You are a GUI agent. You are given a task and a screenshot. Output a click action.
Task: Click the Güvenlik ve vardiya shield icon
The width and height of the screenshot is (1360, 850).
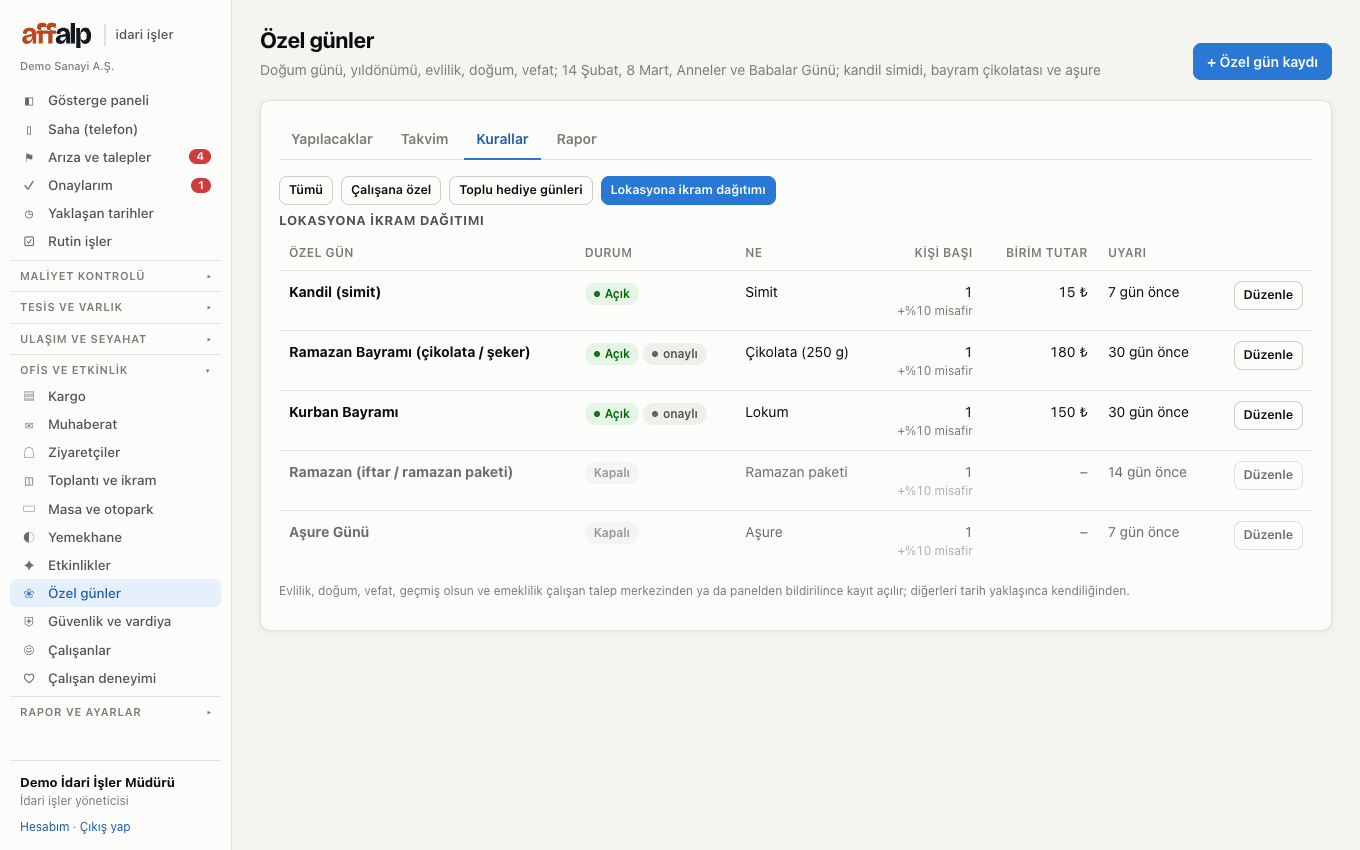(x=29, y=622)
